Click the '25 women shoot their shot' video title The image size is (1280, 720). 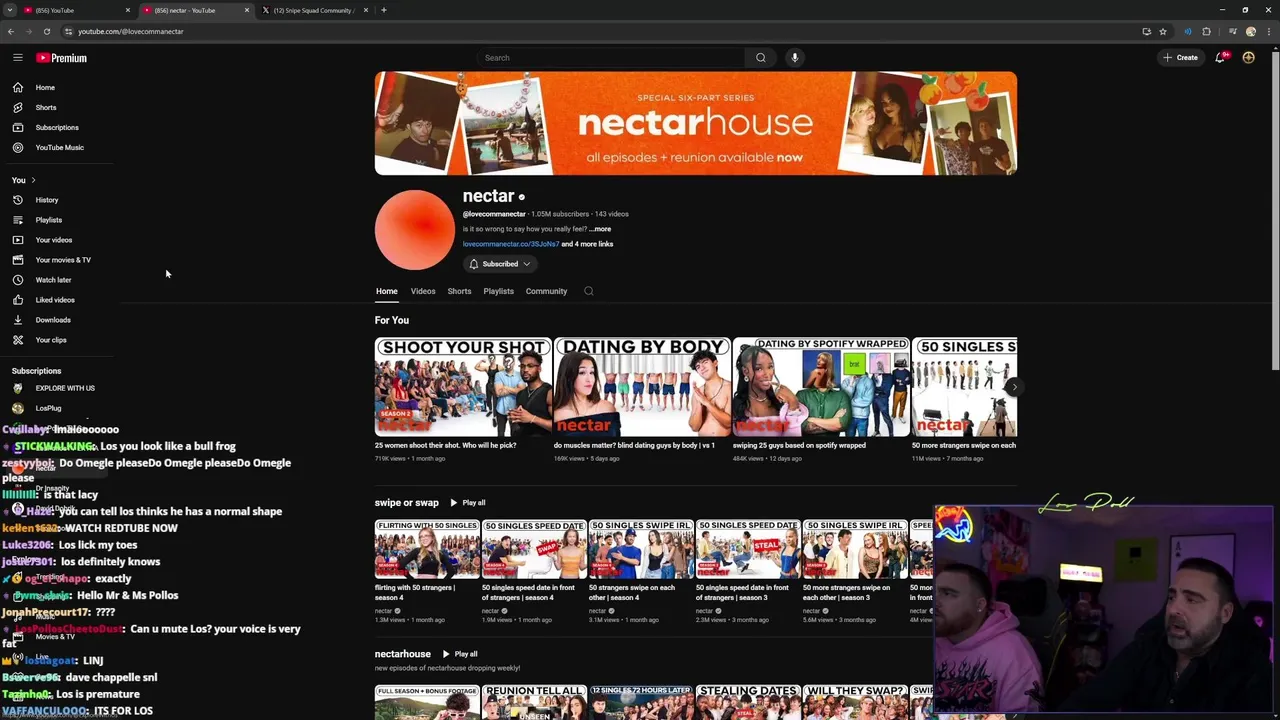[x=445, y=445]
